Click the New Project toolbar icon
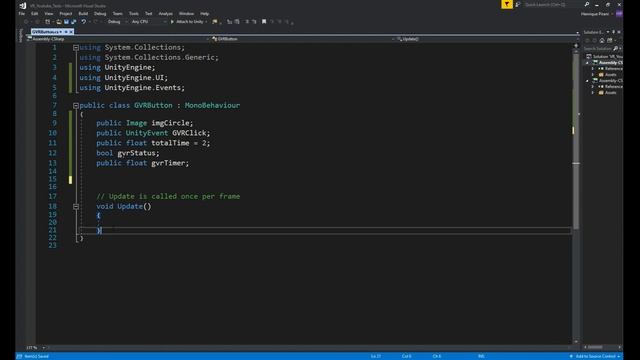 48,22
